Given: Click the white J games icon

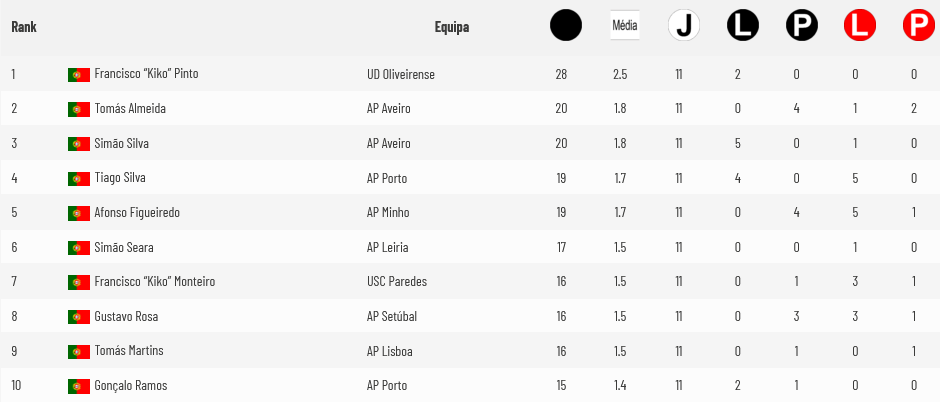Looking at the screenshot, I should coord(683,26).
